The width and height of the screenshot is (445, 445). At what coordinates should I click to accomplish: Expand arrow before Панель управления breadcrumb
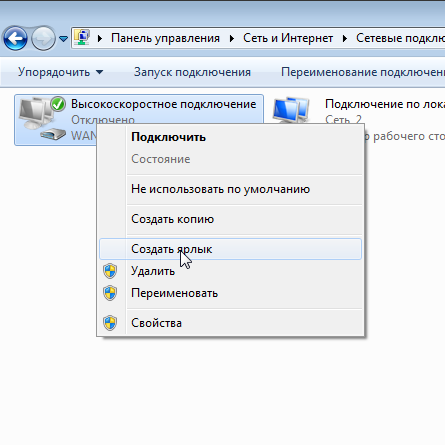tap(100, 38)
